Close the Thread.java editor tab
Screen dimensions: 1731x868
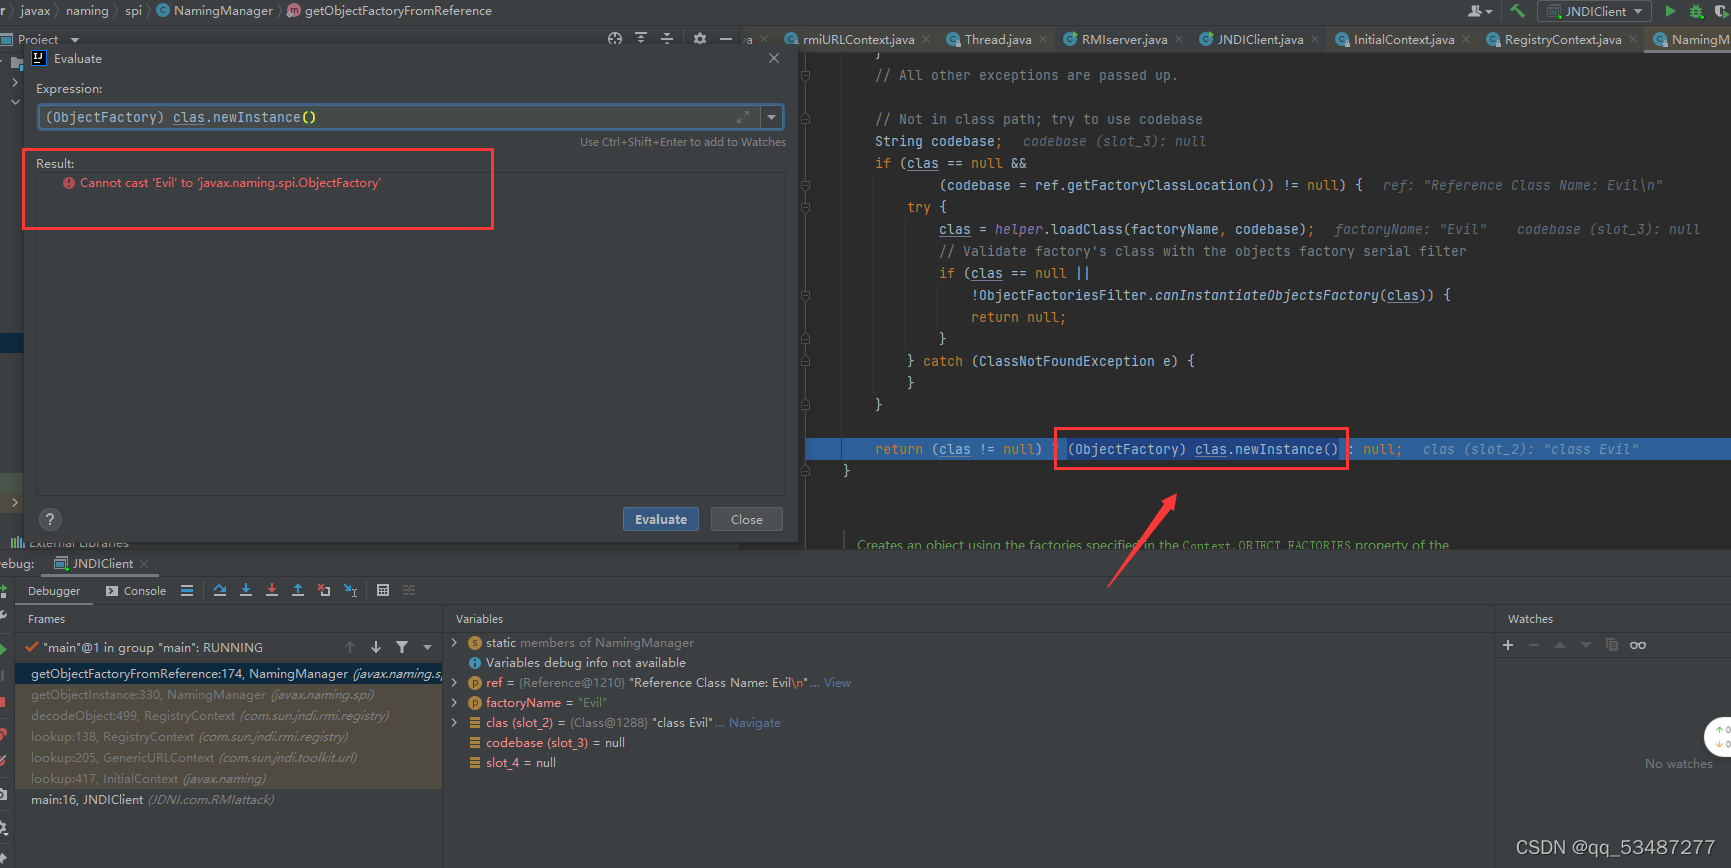(1042, 39)
